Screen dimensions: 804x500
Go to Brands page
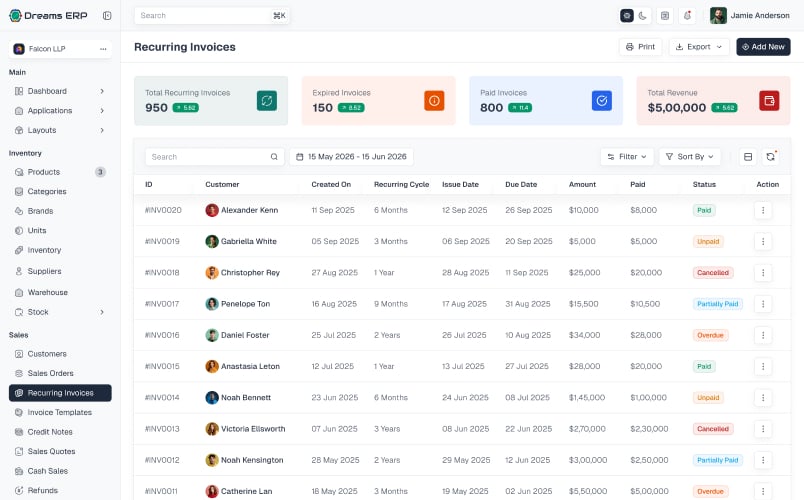click(60, 211)
